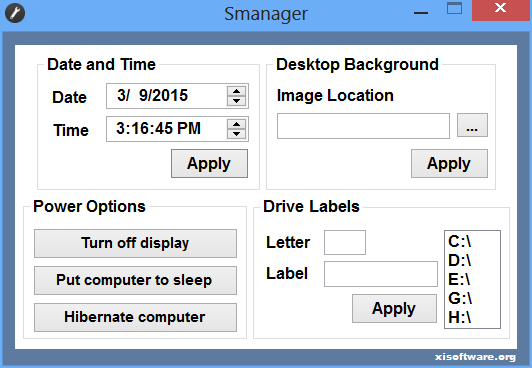Click the Smanager wrench icon in title bar
This screenshot has height=368, width=532.
pyautogui.click(x=15, y=13)
